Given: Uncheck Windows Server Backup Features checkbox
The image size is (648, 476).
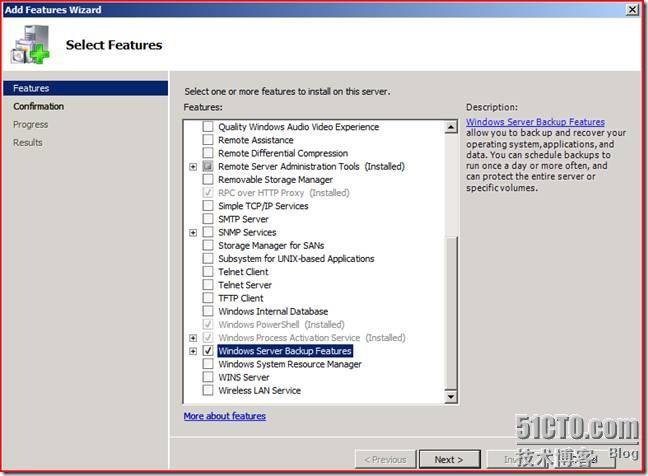Looking at the screenshot, I should (x=208, y=351).
